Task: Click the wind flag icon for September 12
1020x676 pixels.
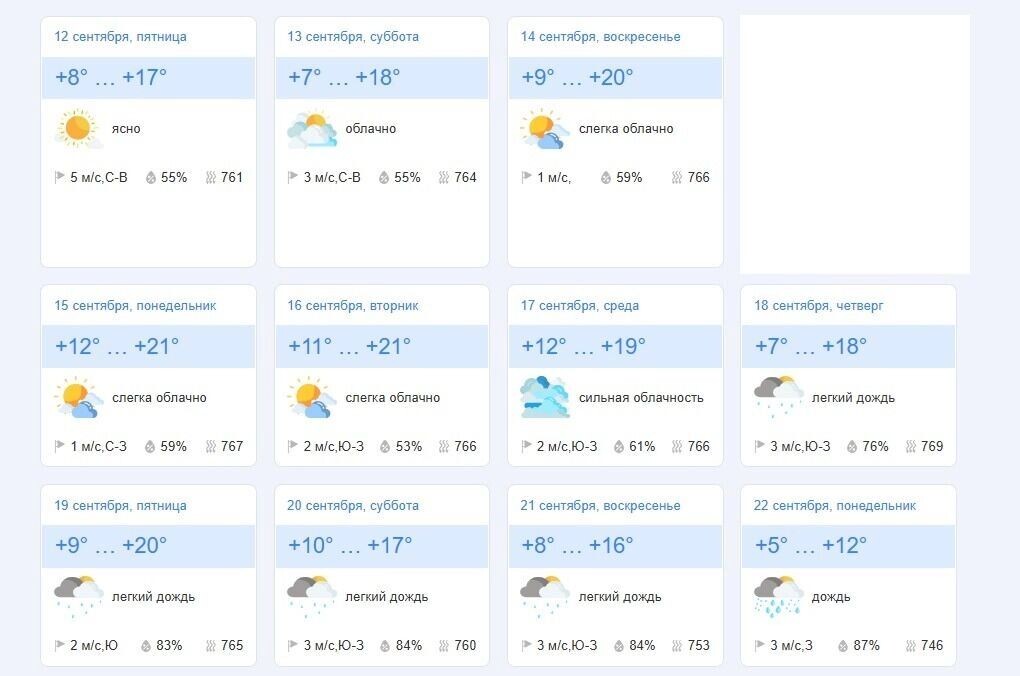Action: pos(58,177)
